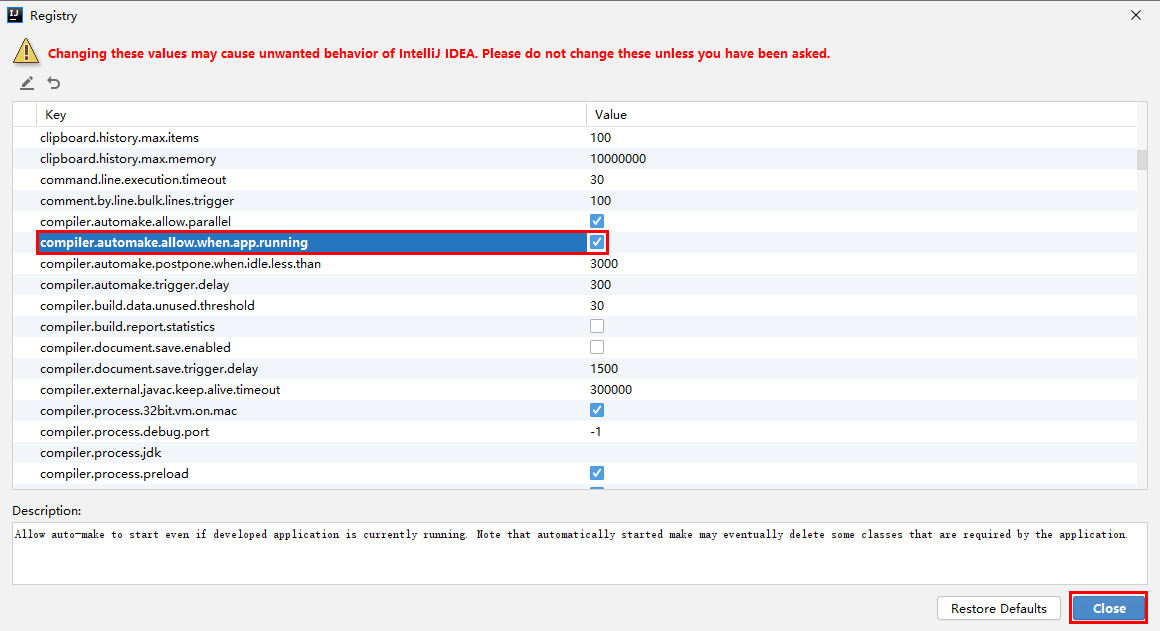Enable compiler.build.report.statistics checkbox
The image size is (1160, 631).
tap(597, 326)
